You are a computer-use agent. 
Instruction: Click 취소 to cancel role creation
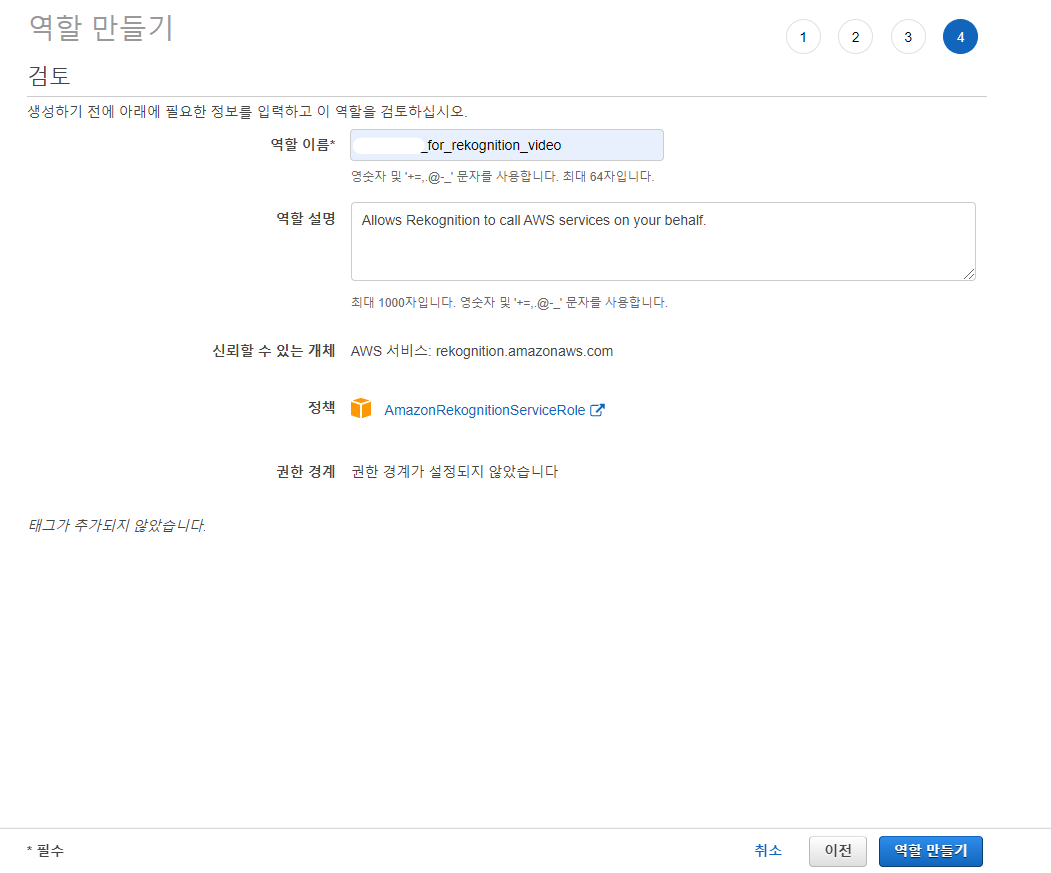pos(768,850)
